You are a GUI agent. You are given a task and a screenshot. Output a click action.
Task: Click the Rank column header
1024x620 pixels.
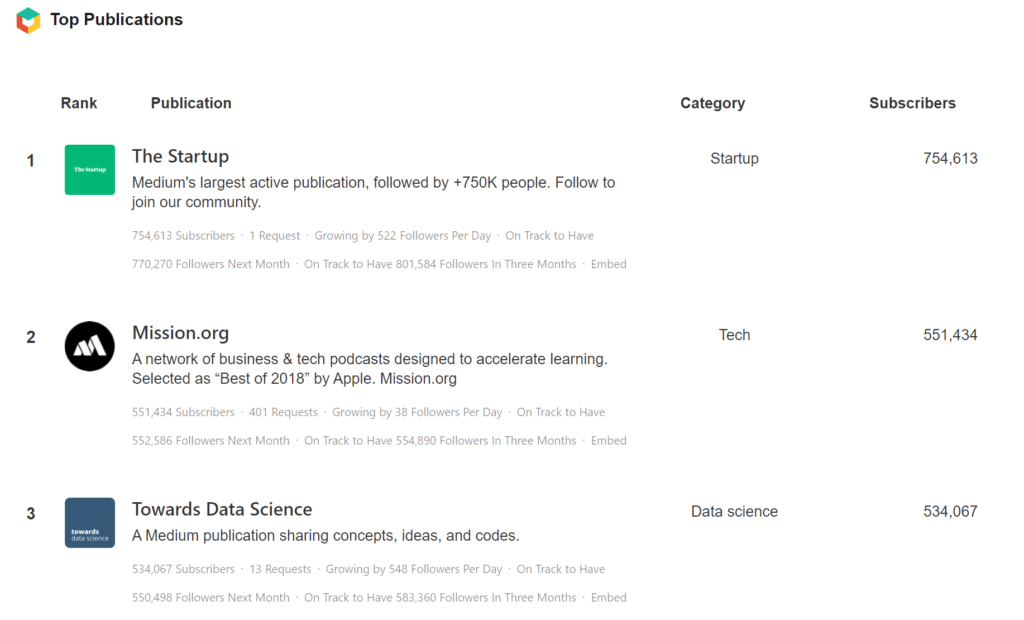(x=79, y=103)
